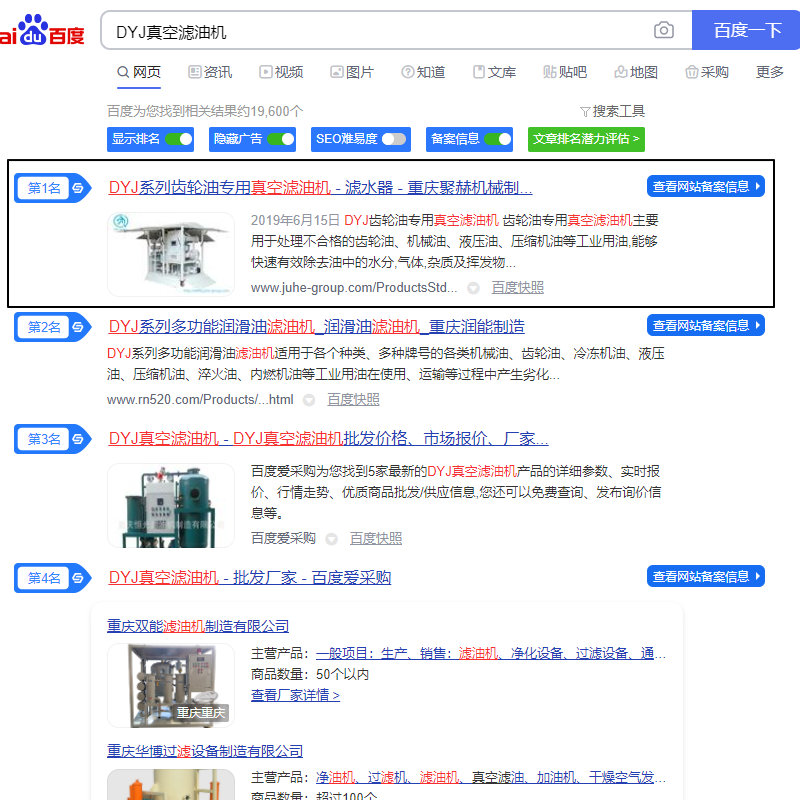This screenshot has width=800, height=800.
Task: Click the 第3名 rank badge
Action: [x=53, y=439]
